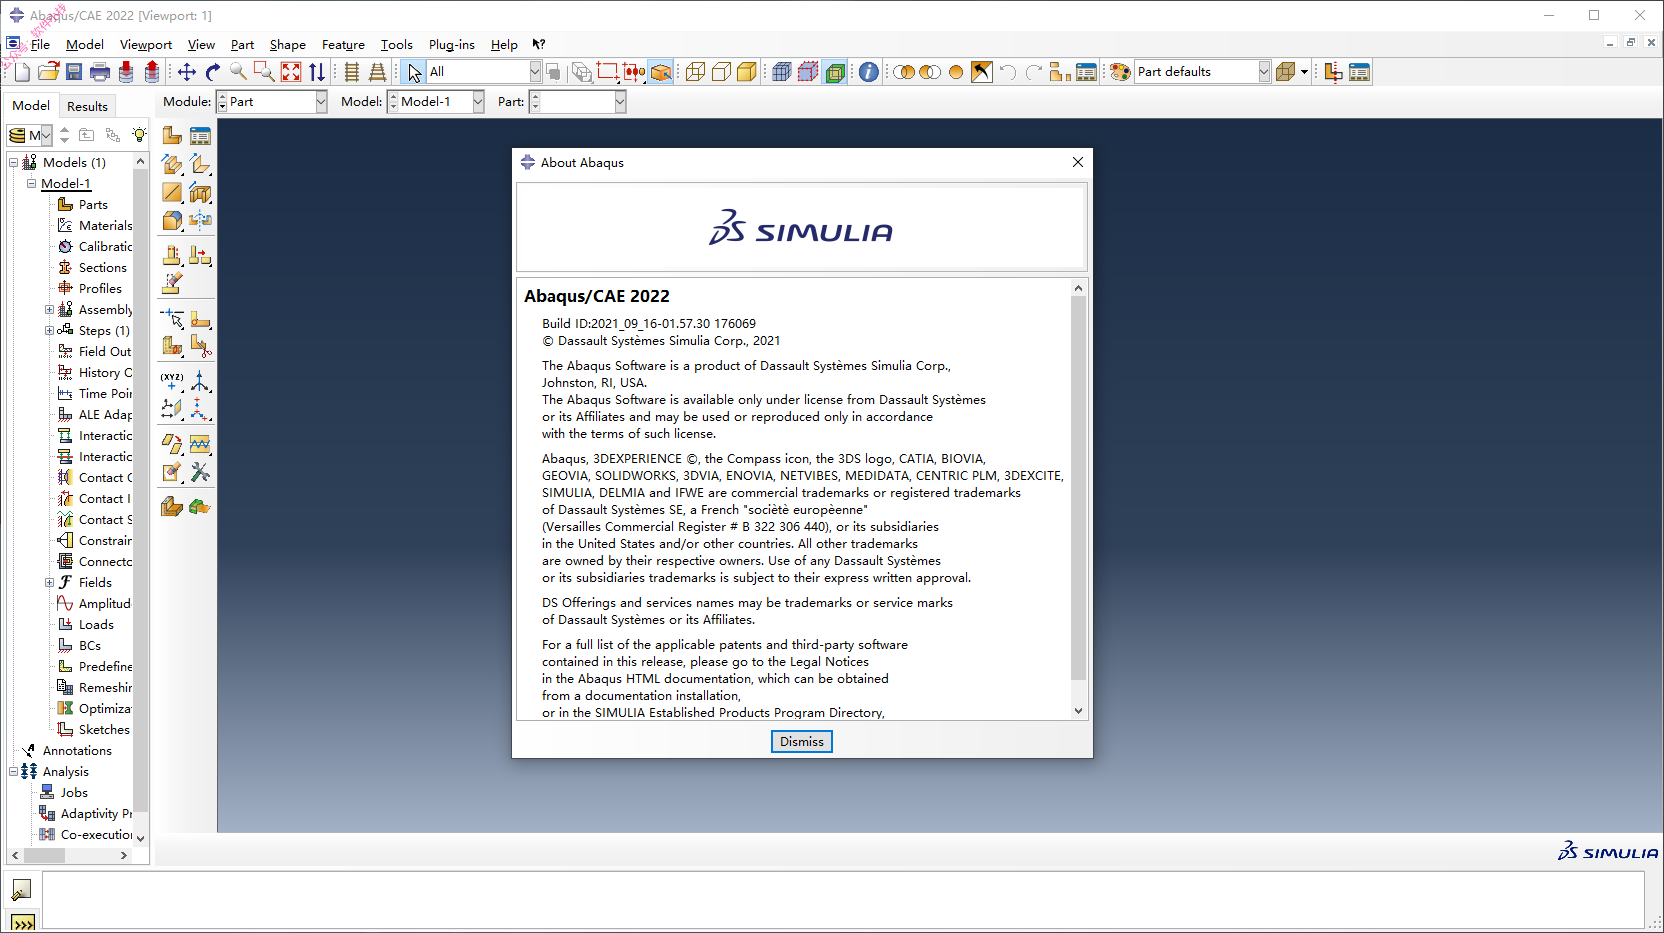The width and height of the screenshot is (1664, 933).
Task: Toggle mesh visibility cube icon
Action: pos(782,72)
